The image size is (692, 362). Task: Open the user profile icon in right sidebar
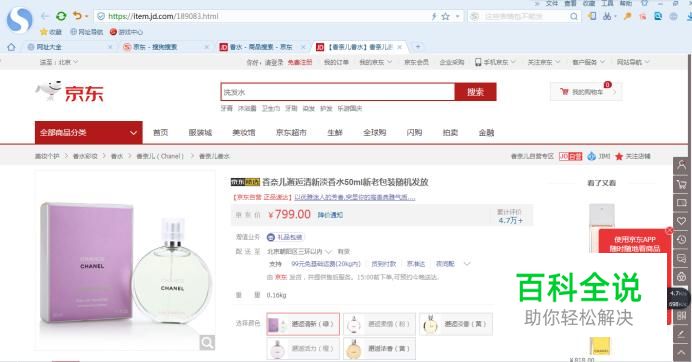pos(682,165)
